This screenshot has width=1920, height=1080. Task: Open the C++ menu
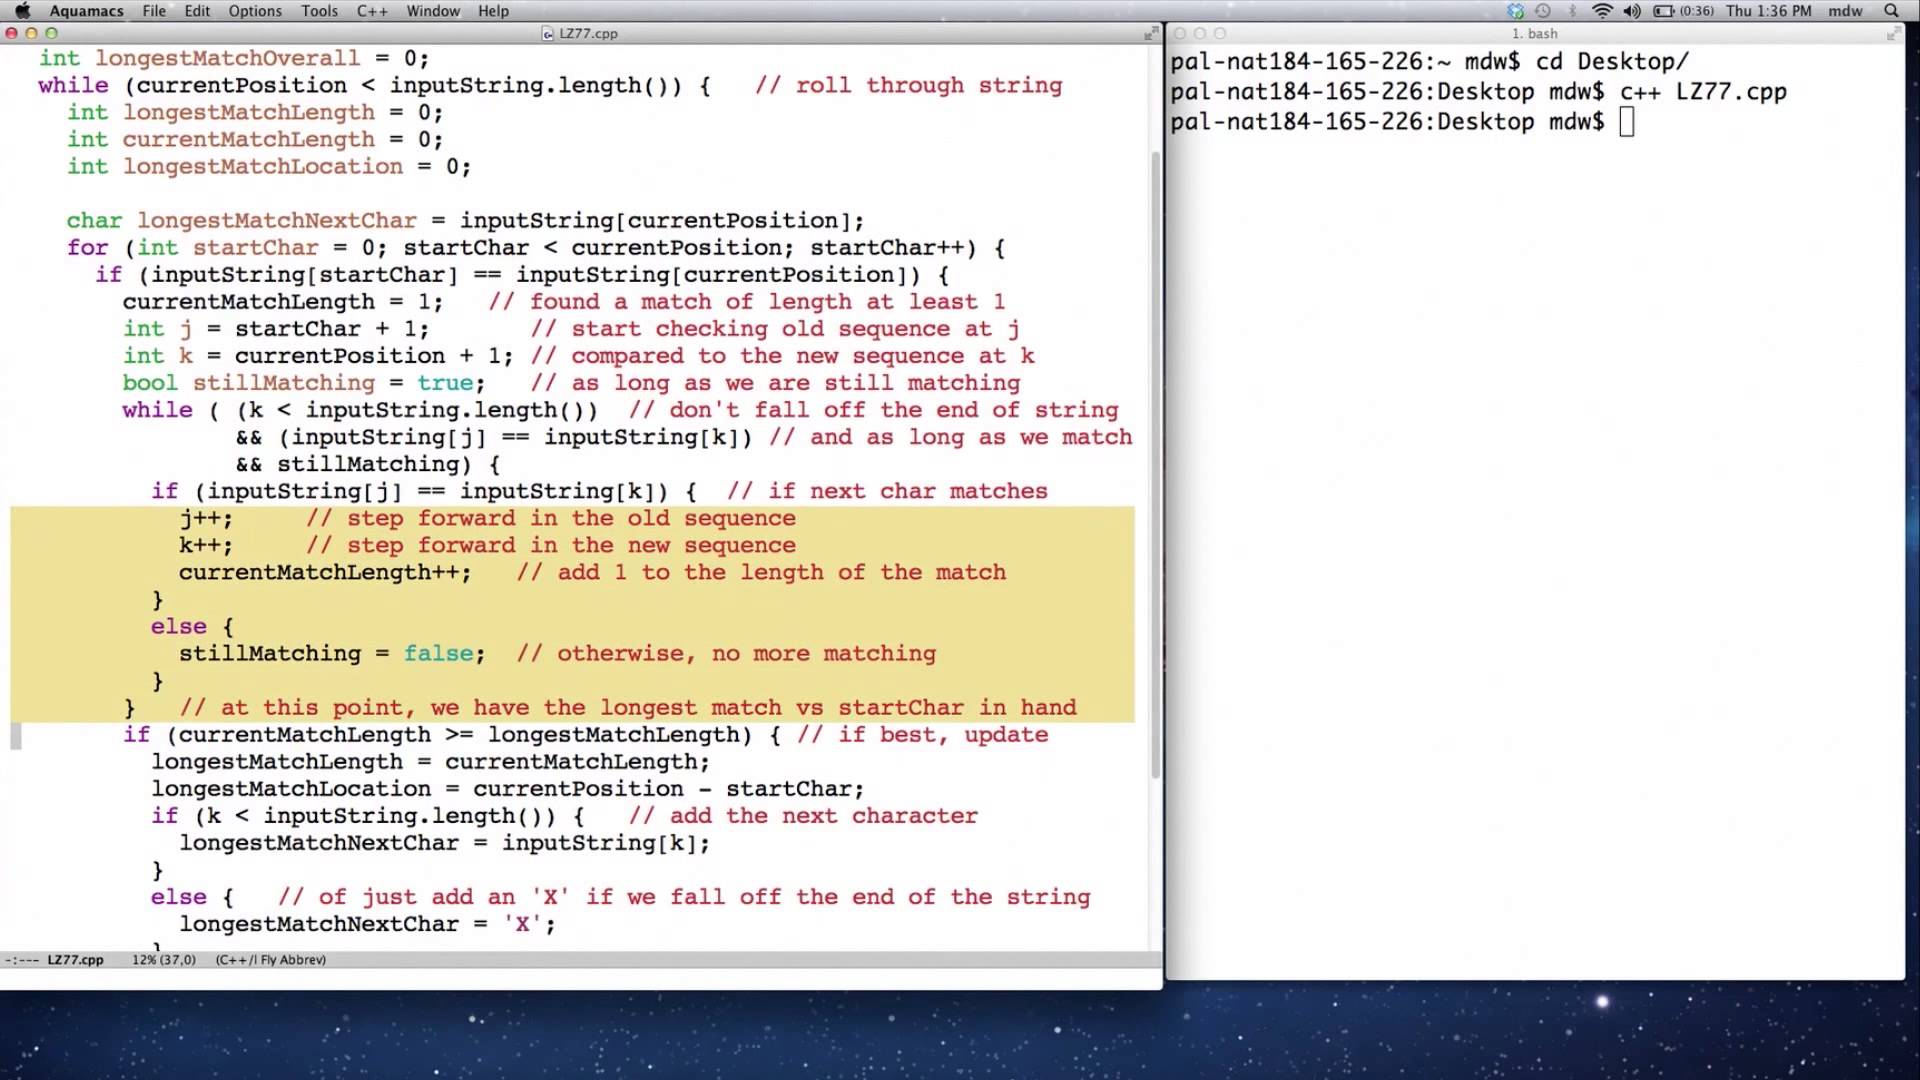[372, 11]
